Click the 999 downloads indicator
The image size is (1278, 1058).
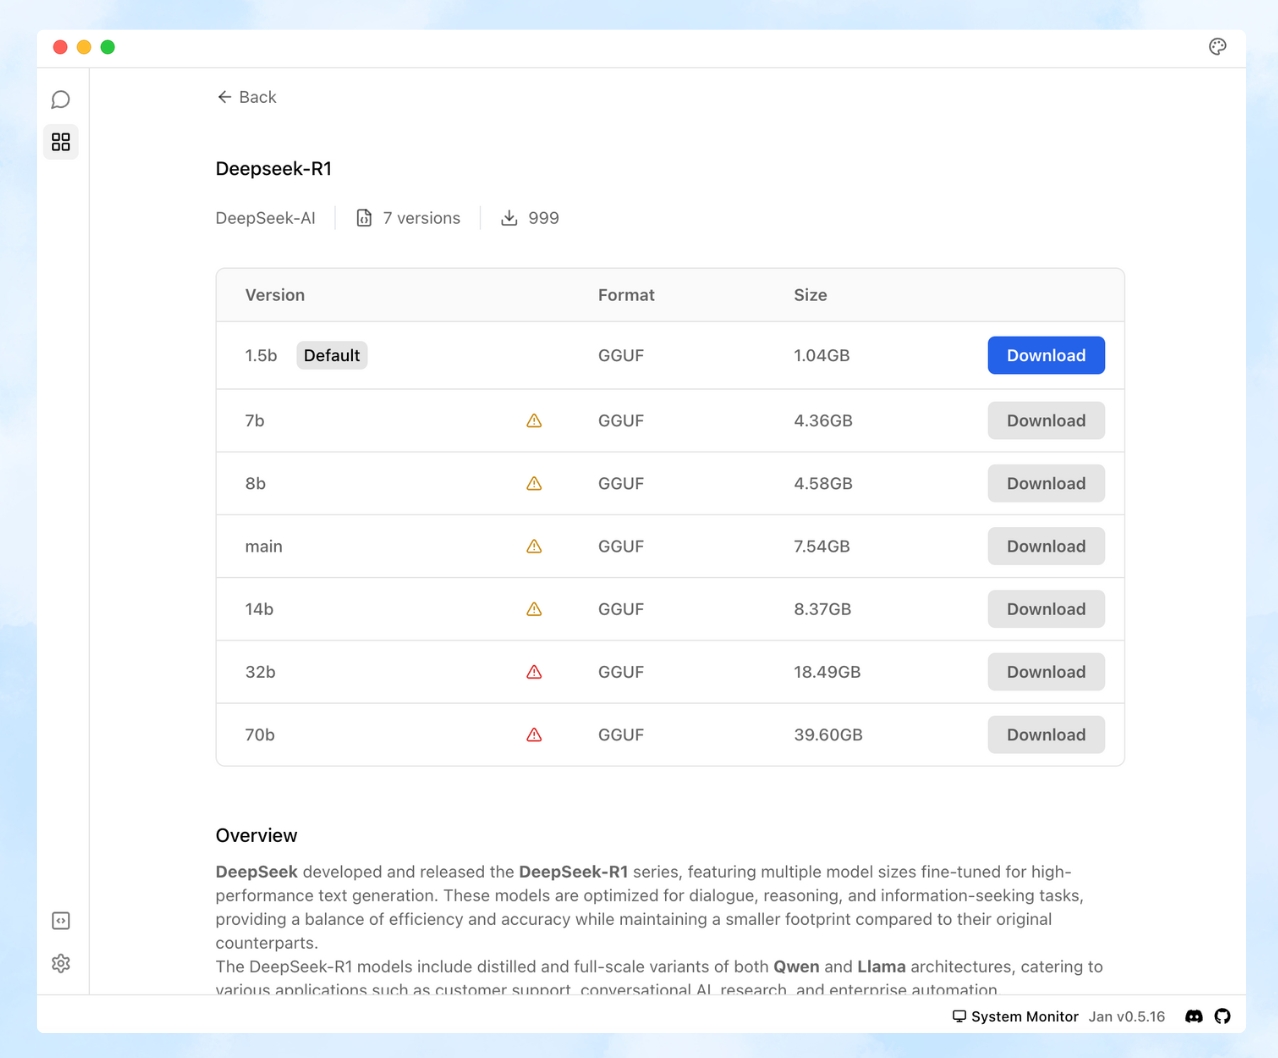[x=529, y=217]
